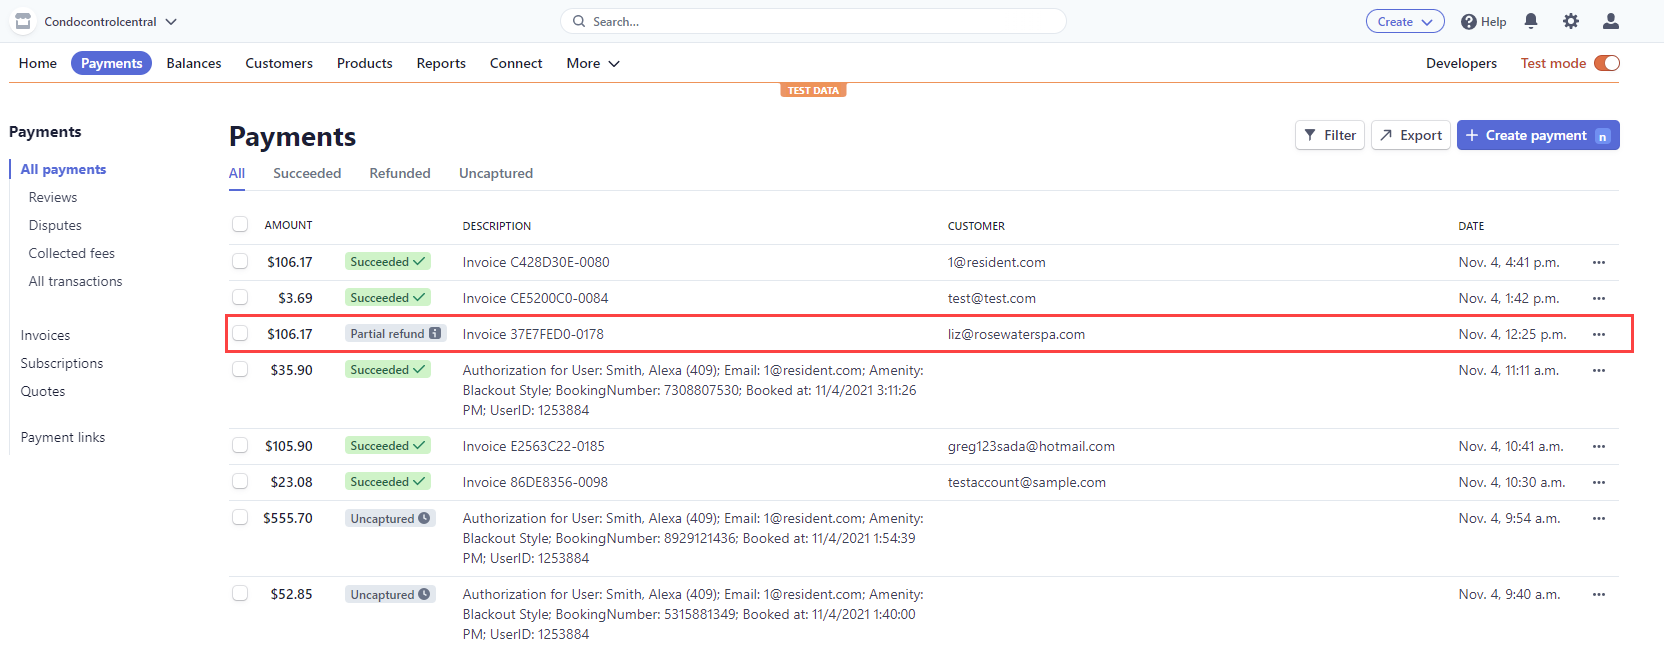Click the notifications bell icon
Screen dimensions: 1664x649
pyautogui.click(x=1531, y=21)
